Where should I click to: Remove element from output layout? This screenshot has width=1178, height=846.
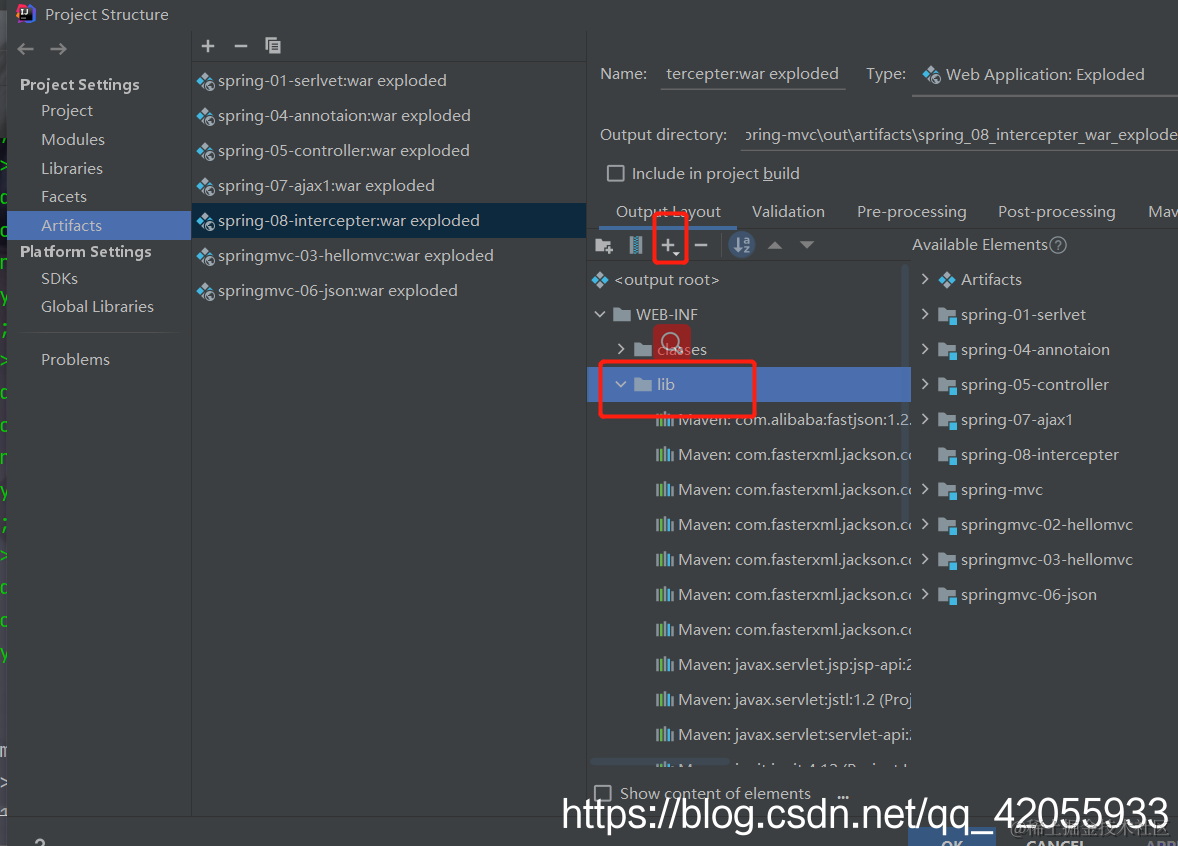click(x=701, y=245)
